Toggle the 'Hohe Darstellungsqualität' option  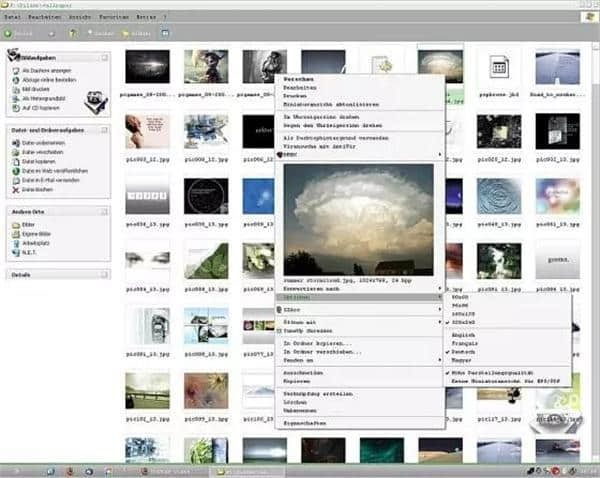[493, 371]
